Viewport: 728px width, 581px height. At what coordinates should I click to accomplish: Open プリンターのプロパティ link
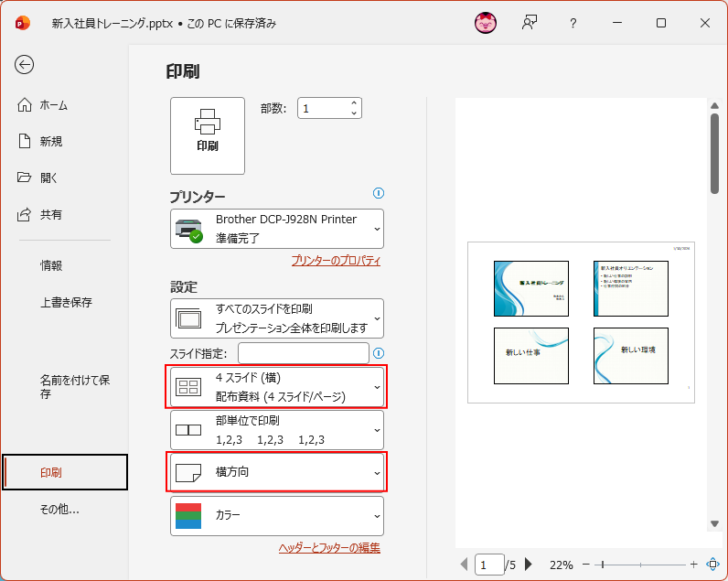point(336,260)
